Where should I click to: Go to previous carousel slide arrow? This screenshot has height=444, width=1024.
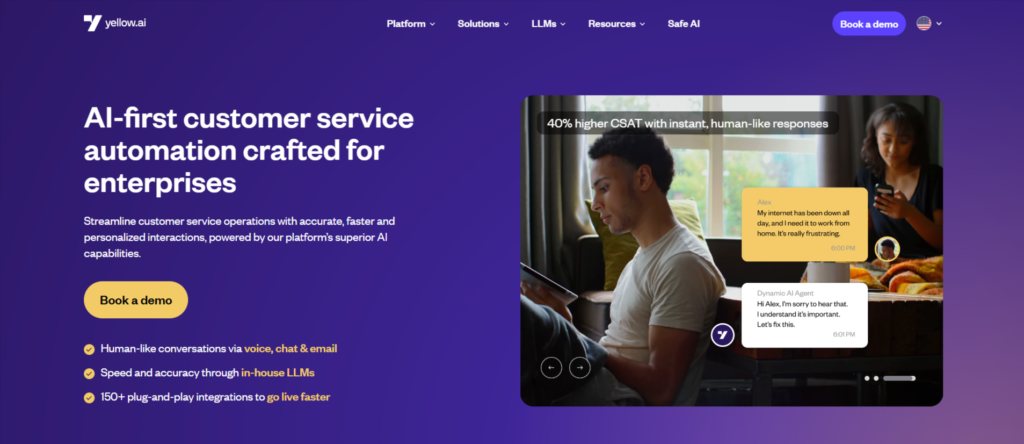point(551,368)
